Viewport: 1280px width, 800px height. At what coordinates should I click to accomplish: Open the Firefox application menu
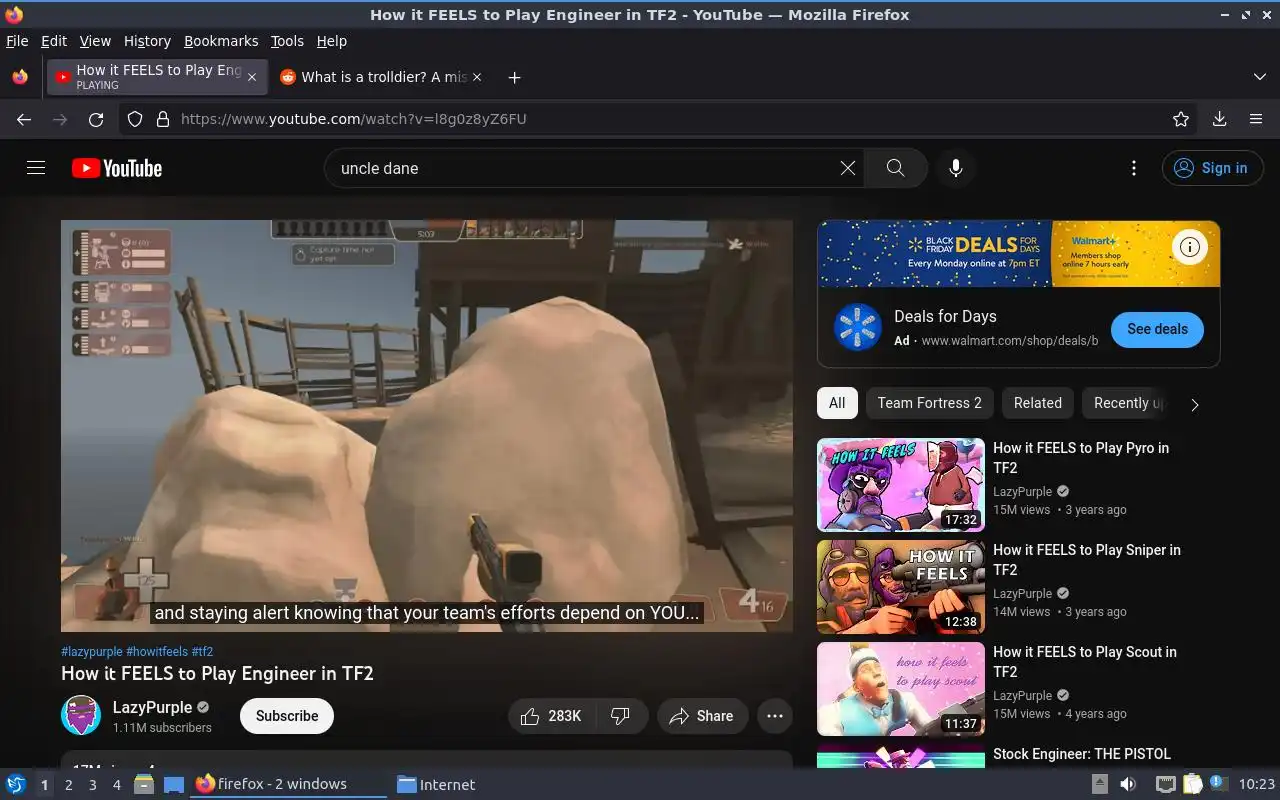pyautogui.click(x=1256, y=119)
